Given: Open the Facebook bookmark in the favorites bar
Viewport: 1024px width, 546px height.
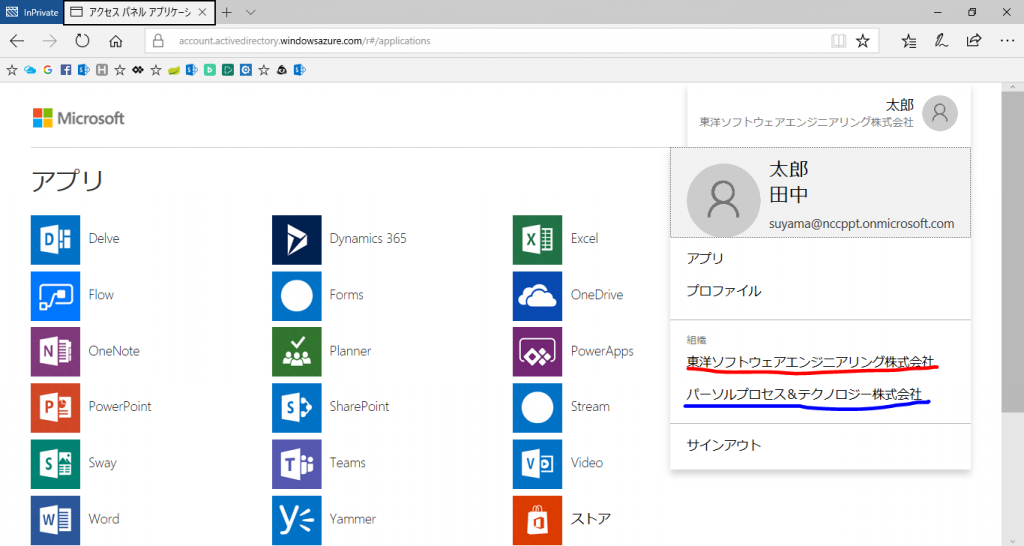Looking at the screenshot, I should point(65,70).
